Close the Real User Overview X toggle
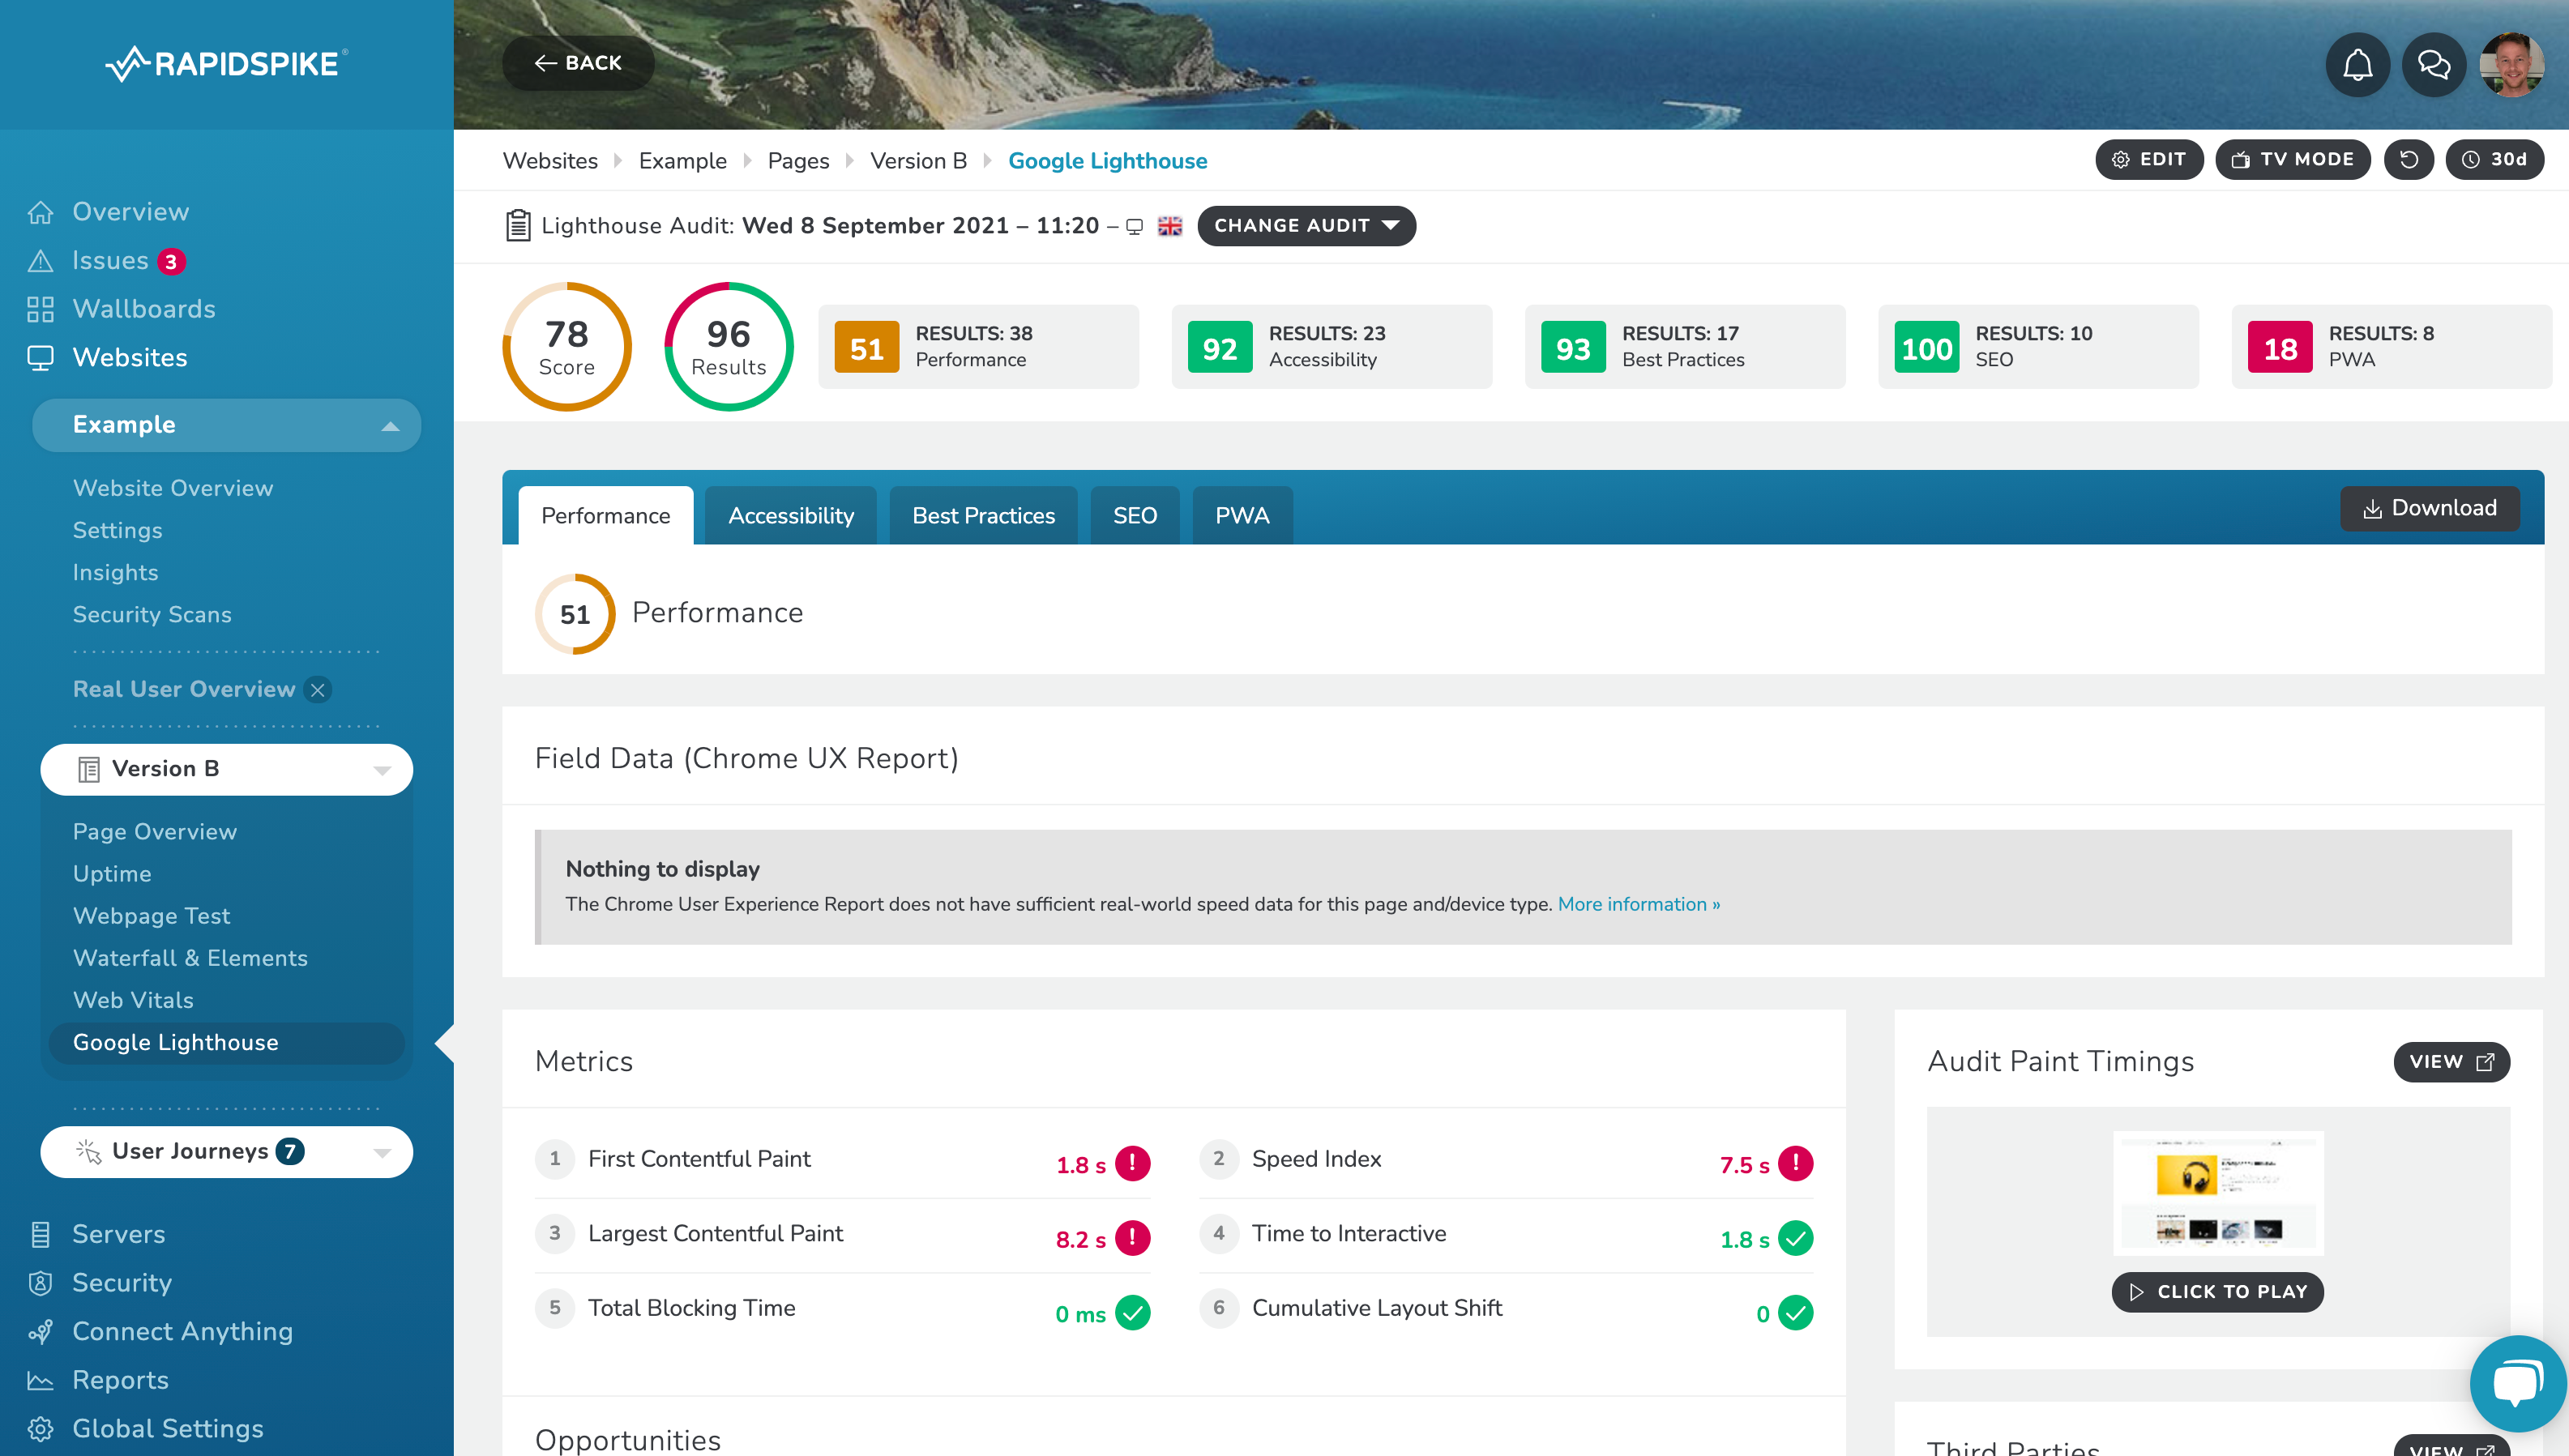This screenshot has height=1456, width=2569. (318, 690)
